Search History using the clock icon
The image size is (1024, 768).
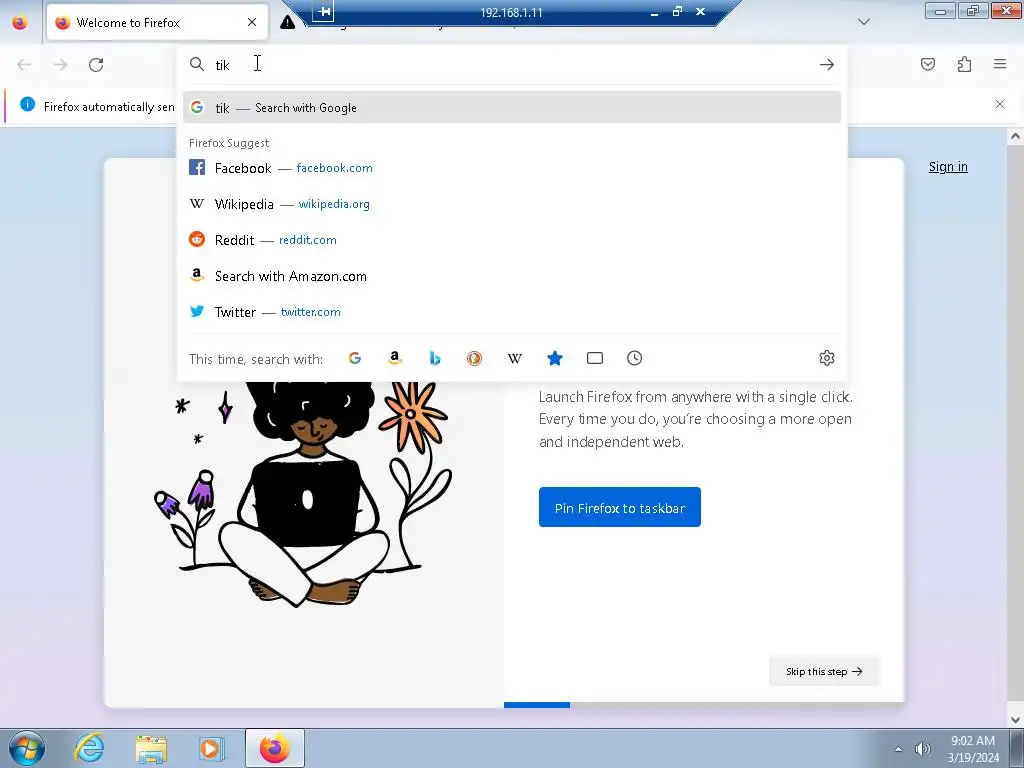[x=634, y=358]
